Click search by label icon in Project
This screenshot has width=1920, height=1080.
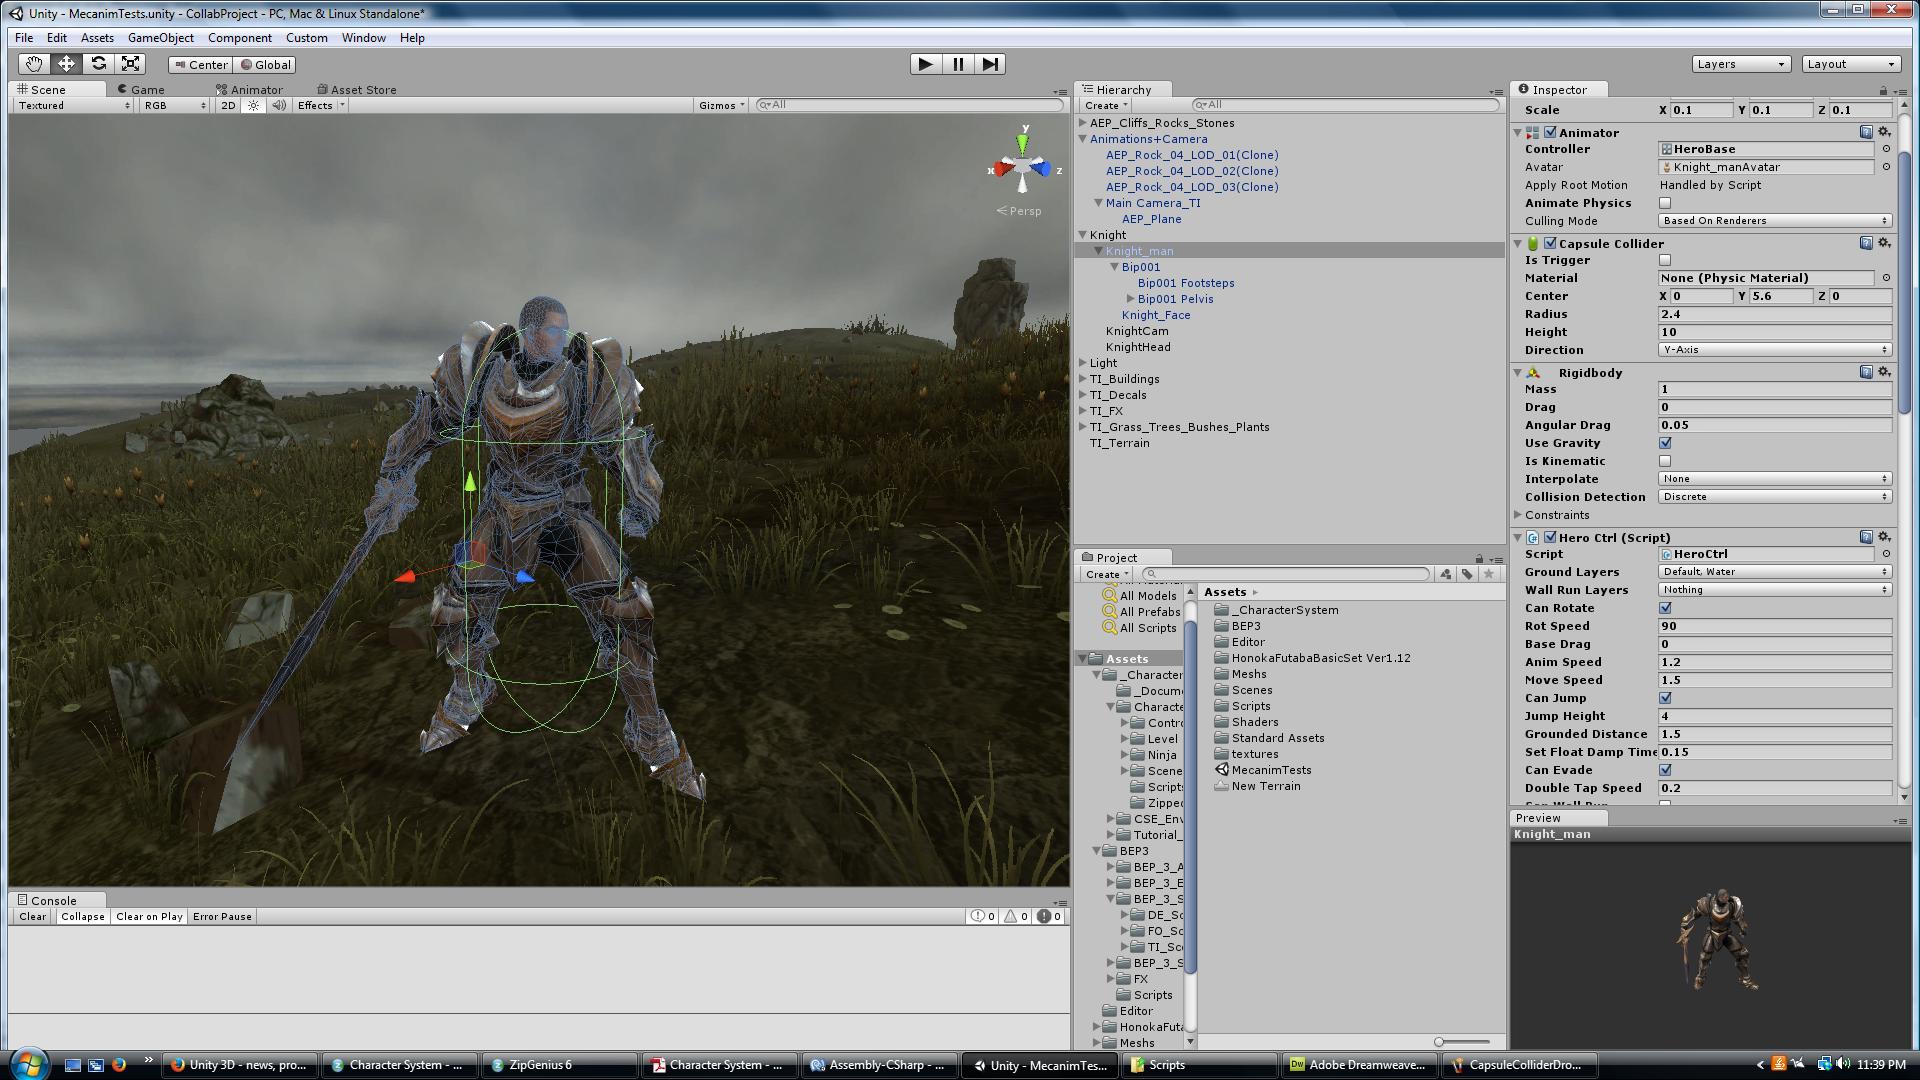click(x=1467, y=574)
